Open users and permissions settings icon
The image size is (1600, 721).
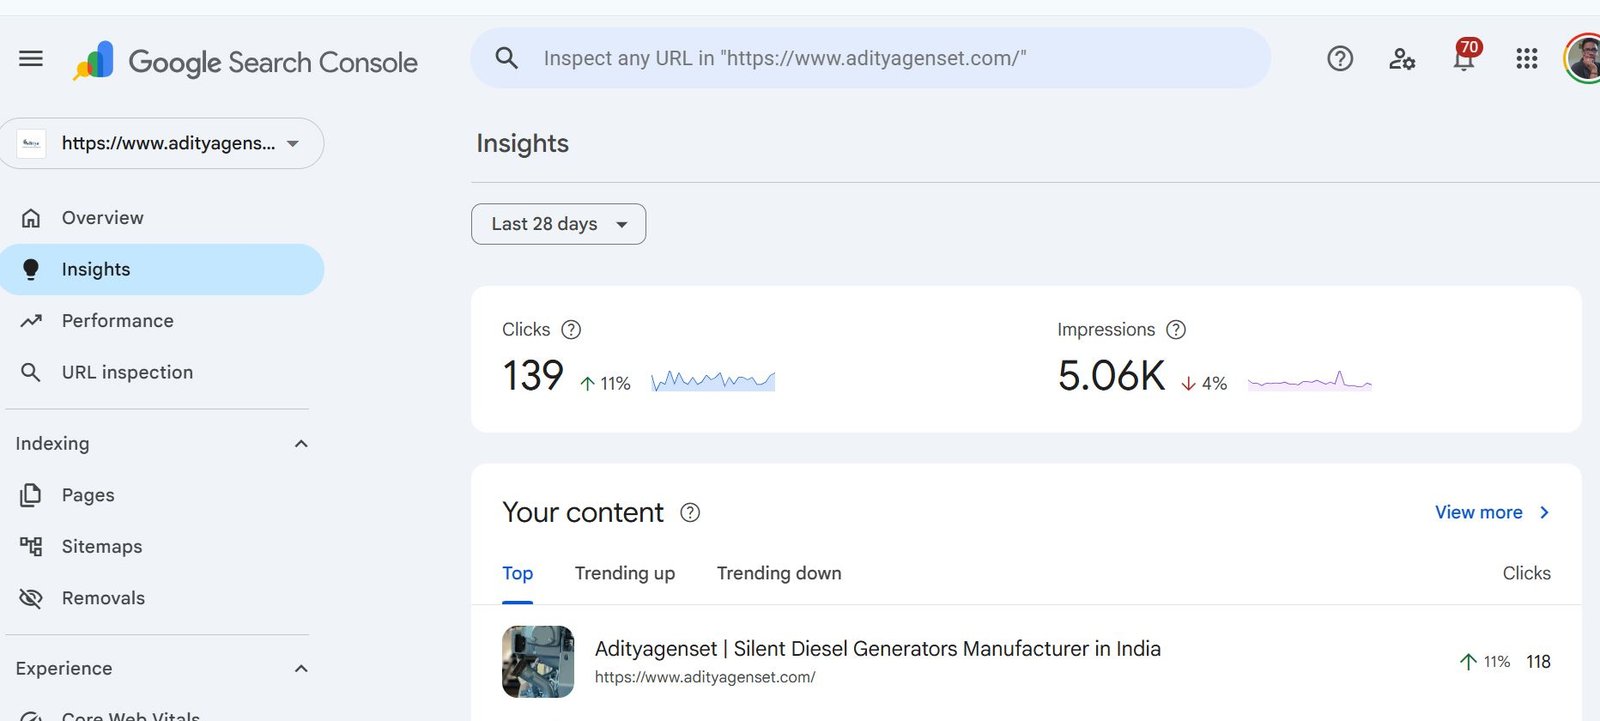[1402, 59]
